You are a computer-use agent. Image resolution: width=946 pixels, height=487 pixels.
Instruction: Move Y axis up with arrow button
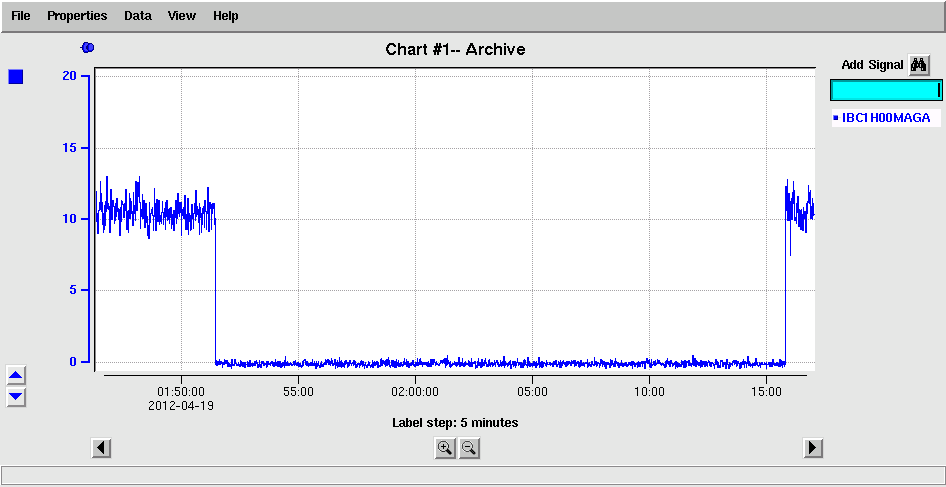(x=16, y=375)
